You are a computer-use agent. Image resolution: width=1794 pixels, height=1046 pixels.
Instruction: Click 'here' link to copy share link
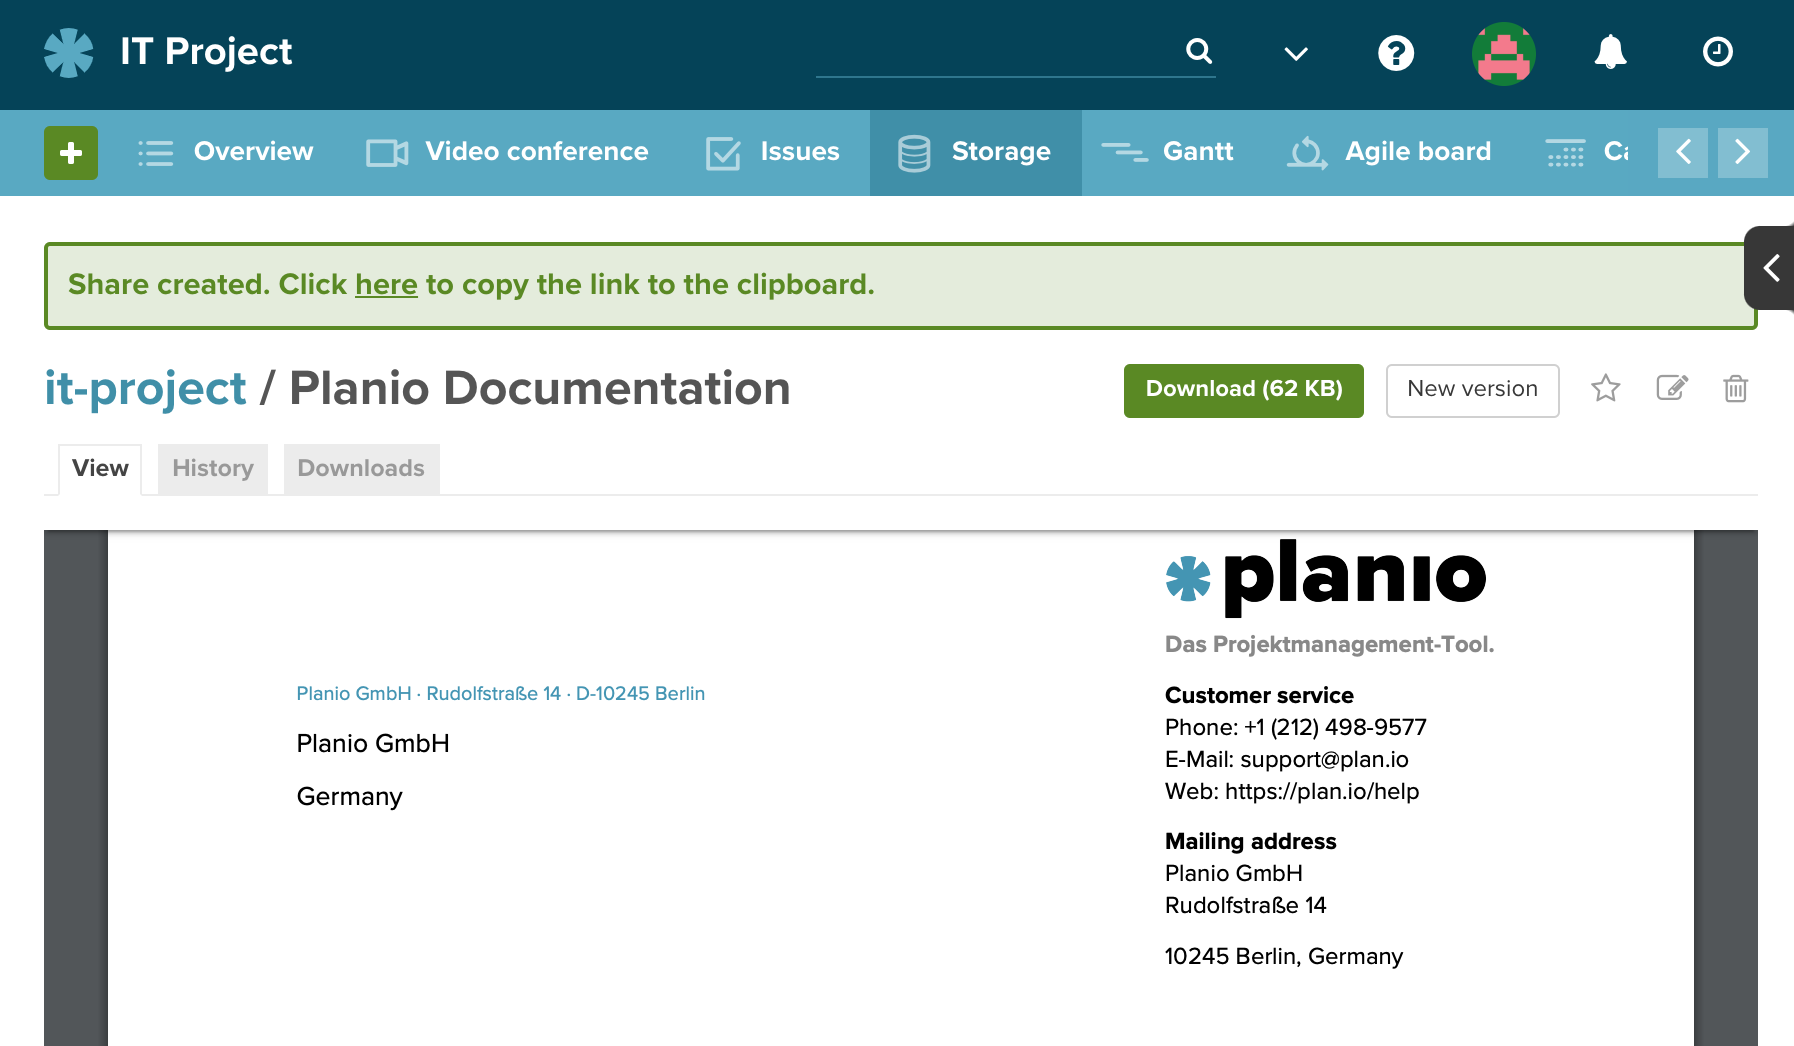(x=386, y=285)
